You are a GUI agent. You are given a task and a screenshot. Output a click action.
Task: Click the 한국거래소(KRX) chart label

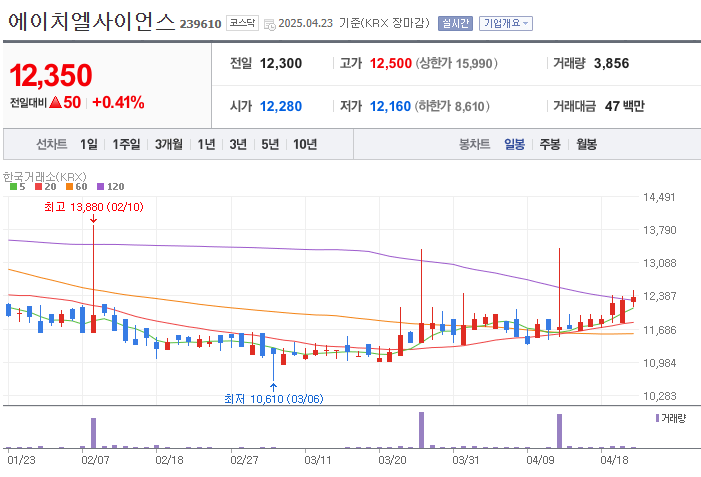pyautogui.click(x=45, y=177)
